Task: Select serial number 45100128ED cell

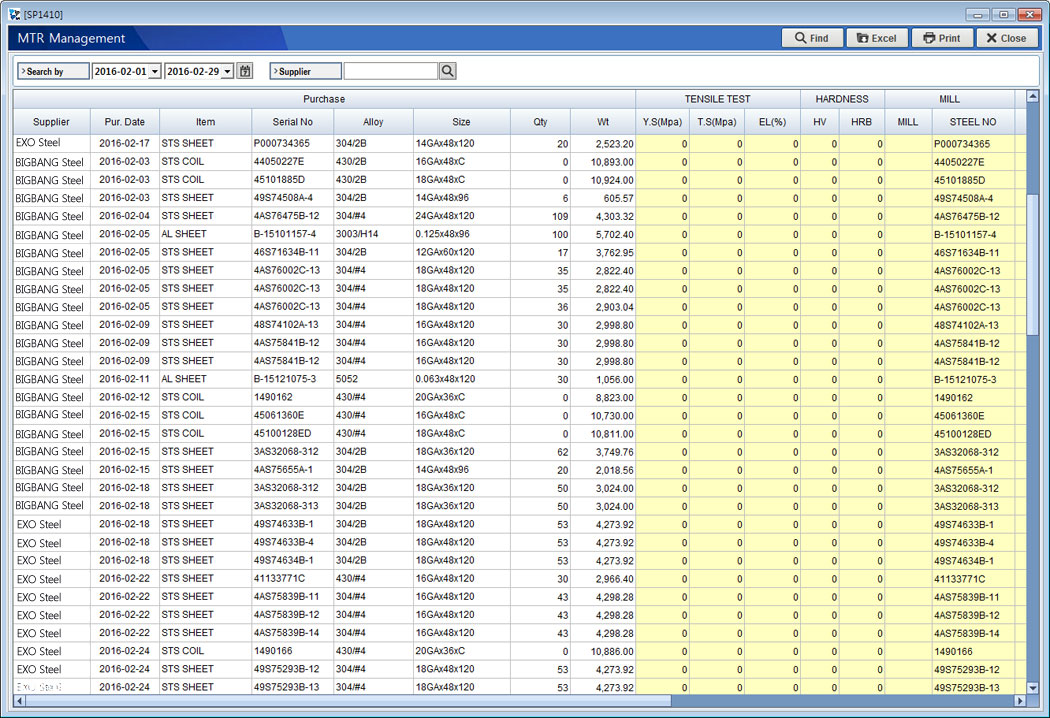Action: click(293, 433)
